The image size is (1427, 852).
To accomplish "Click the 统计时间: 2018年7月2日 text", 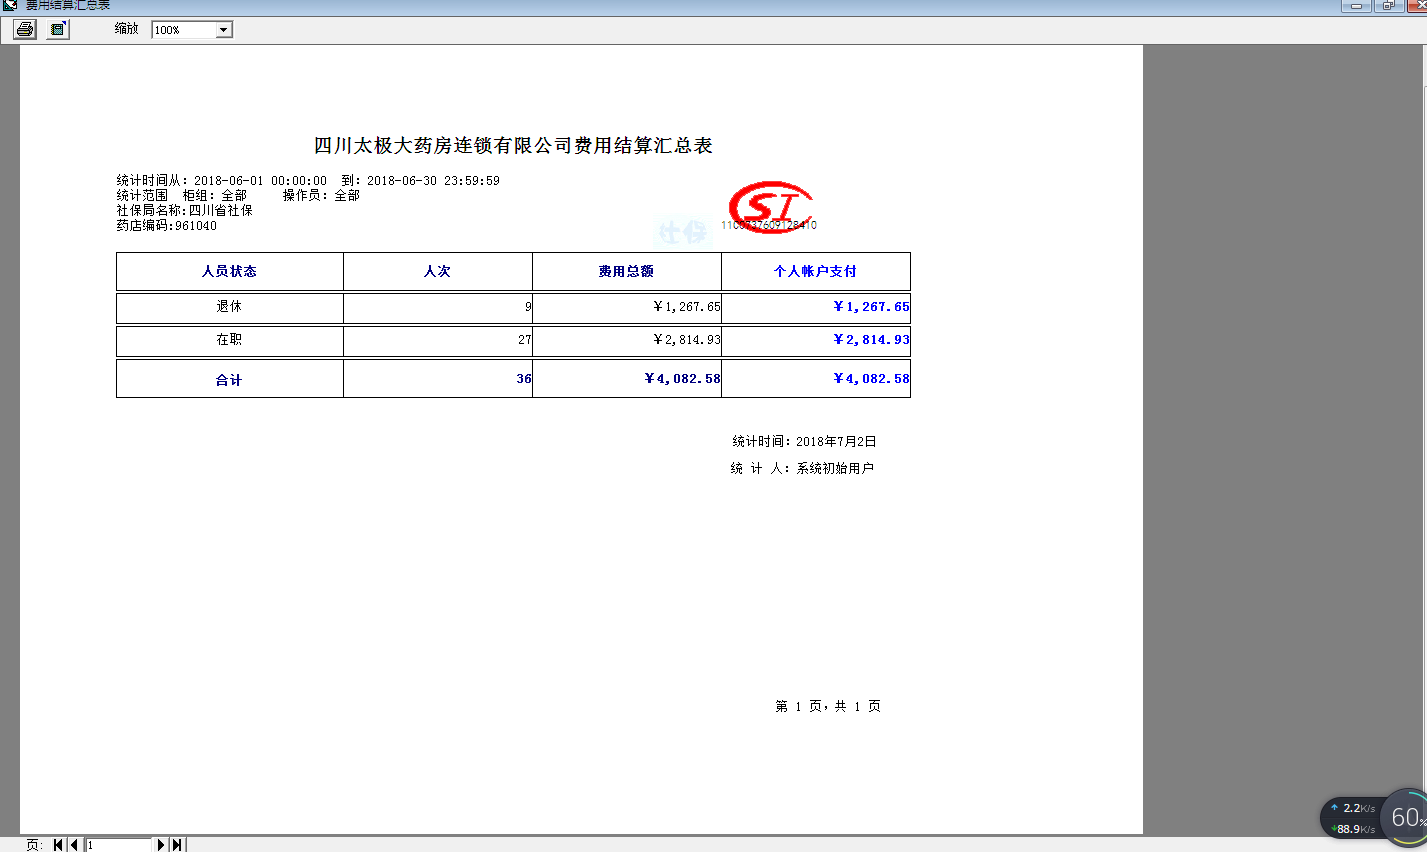I will [x=805, y=441].
